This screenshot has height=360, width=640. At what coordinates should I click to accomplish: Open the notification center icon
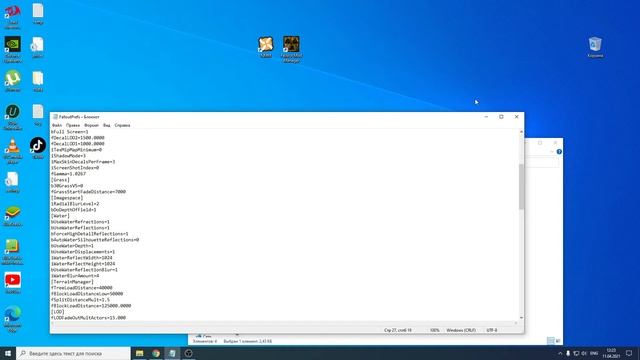click(629, 353)
